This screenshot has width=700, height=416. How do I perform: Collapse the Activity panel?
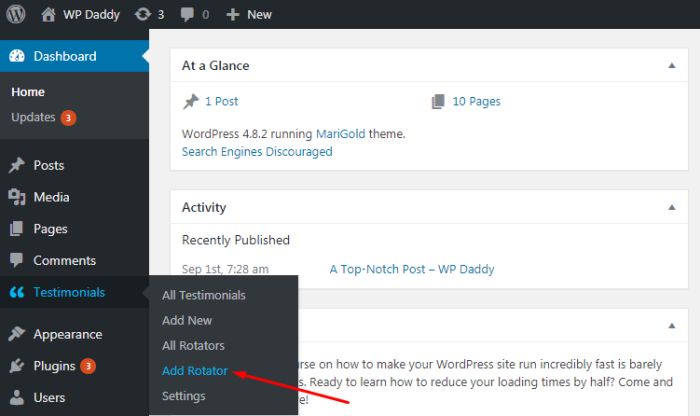click(x=671, y=207)
